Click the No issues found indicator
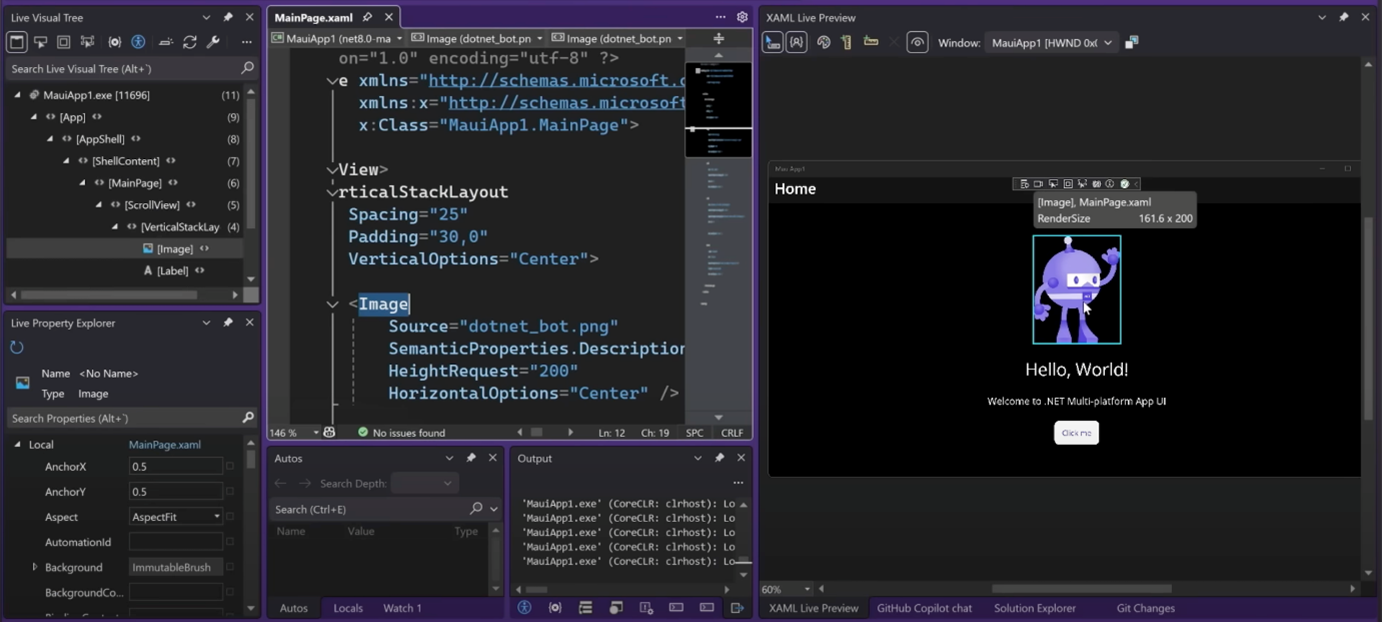The width and height of the screenshot is (1382, 622). point(401,433)
